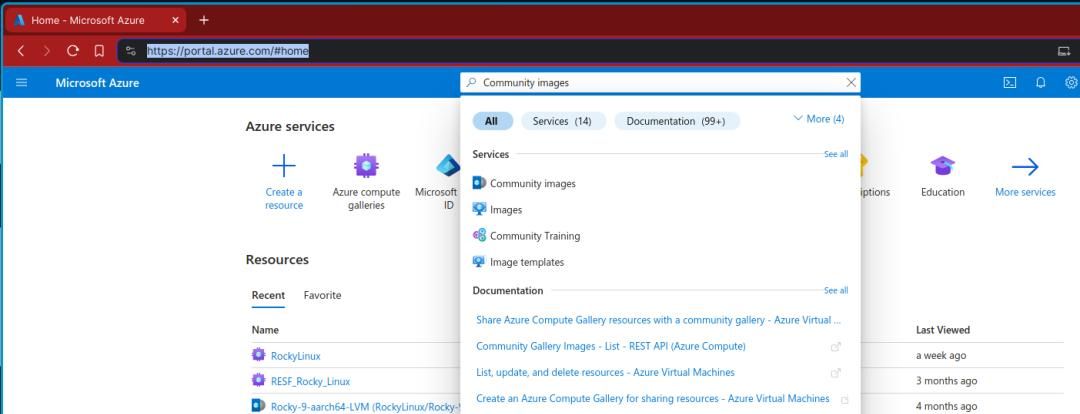The height and width of the screenshot is (414, 1080).
Task: Open the Microsoft Entra ID icon
Action: pyautogui.click(x=448, y=166)
